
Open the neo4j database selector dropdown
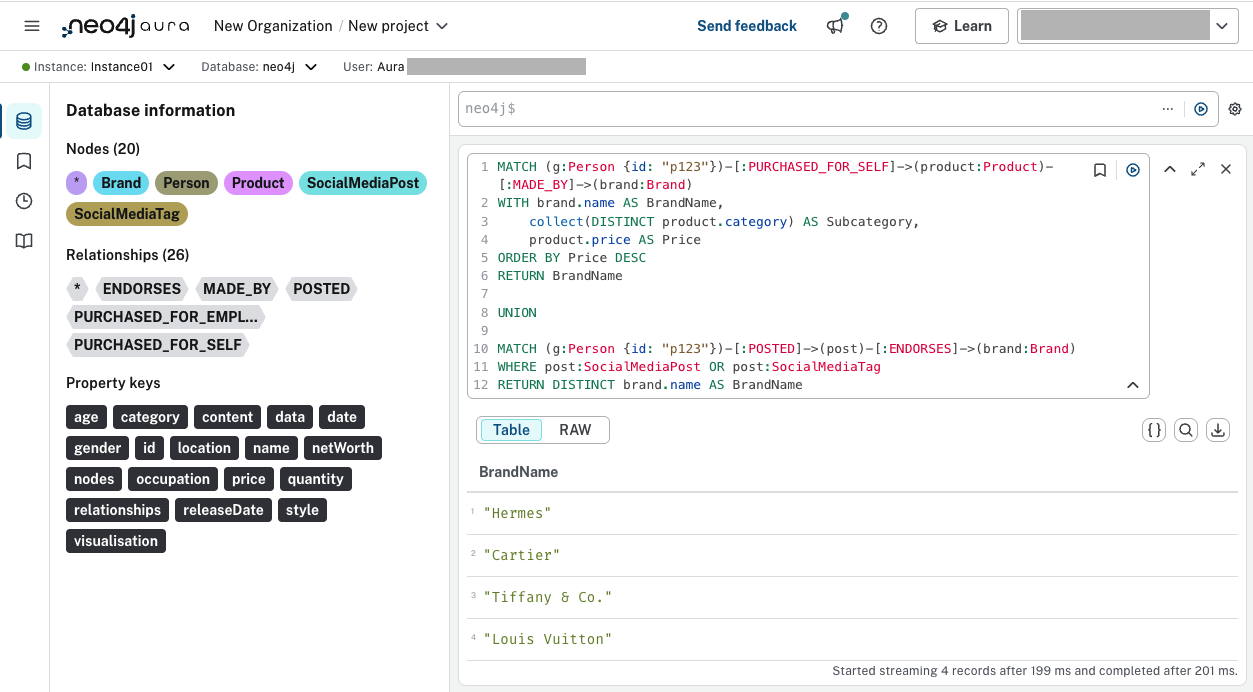pos(310,66)
